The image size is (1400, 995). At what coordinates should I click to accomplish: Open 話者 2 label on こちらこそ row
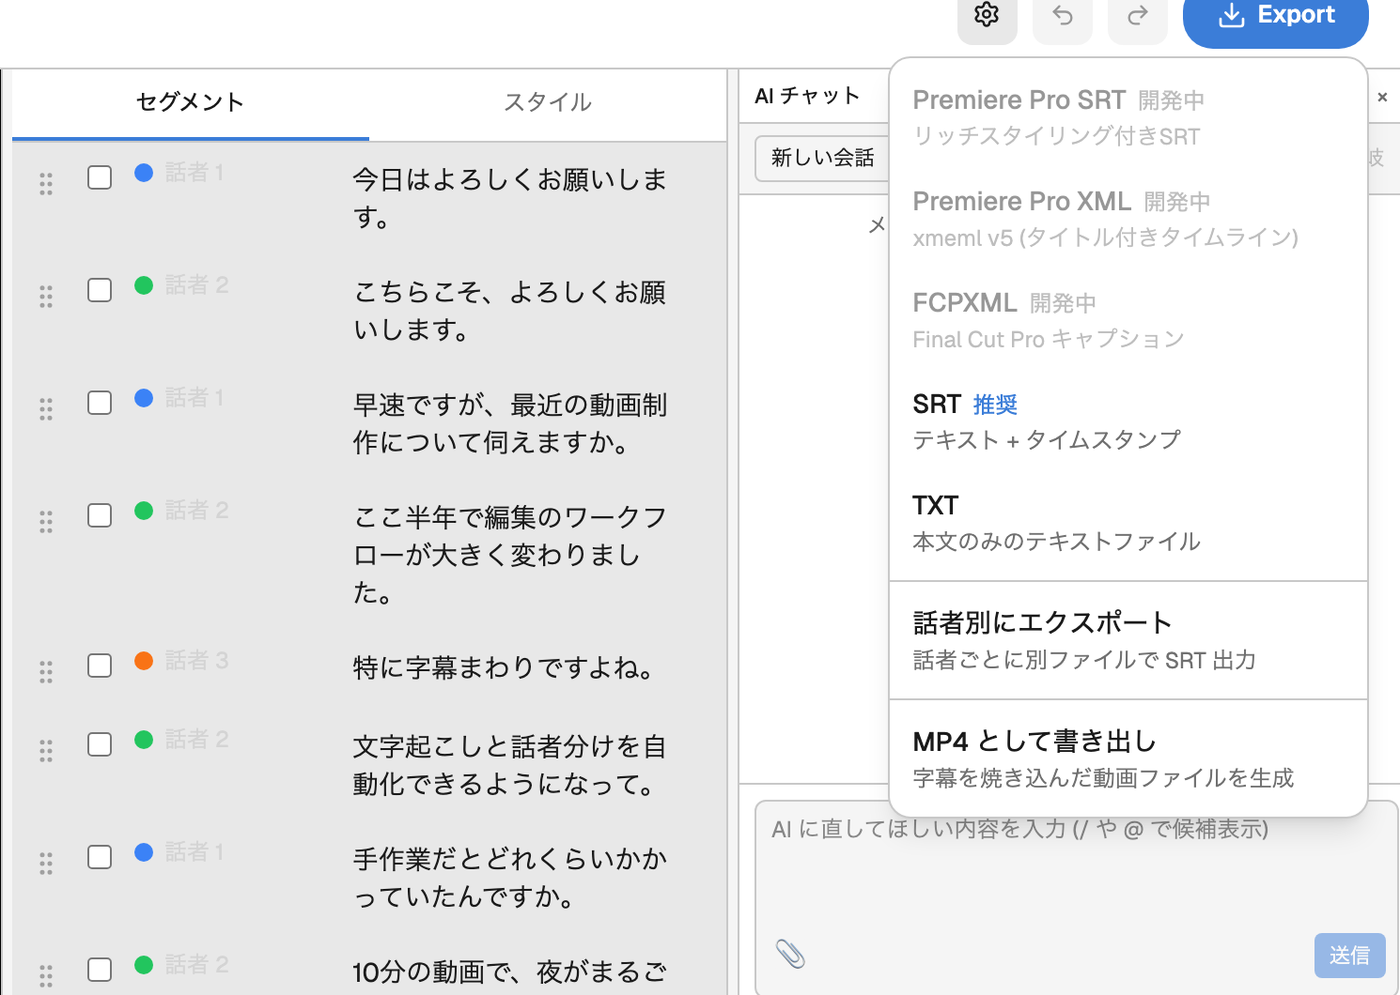point(197,285)
